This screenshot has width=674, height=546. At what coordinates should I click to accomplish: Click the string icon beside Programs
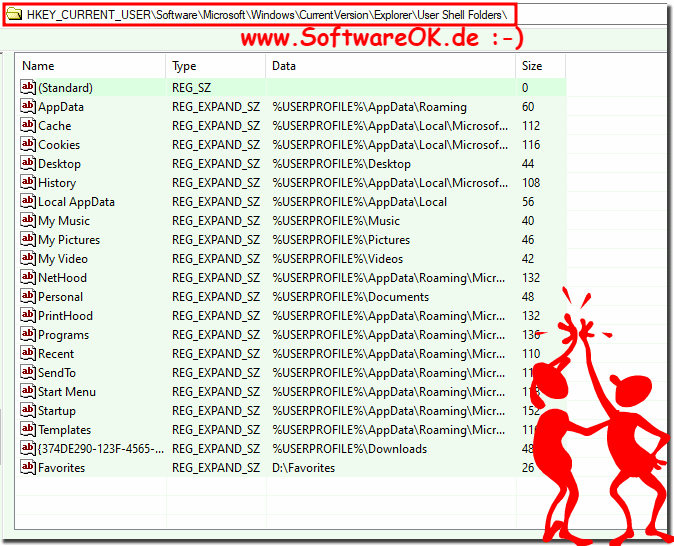coord(28,334)
